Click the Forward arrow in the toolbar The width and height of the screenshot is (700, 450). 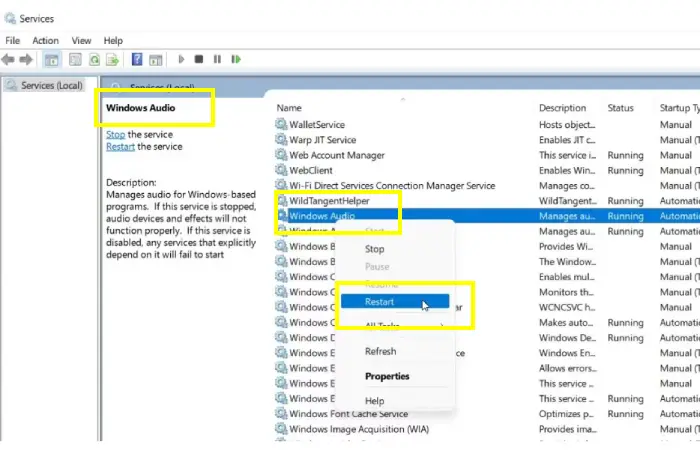pyautogui.click(x=26, y=59)
